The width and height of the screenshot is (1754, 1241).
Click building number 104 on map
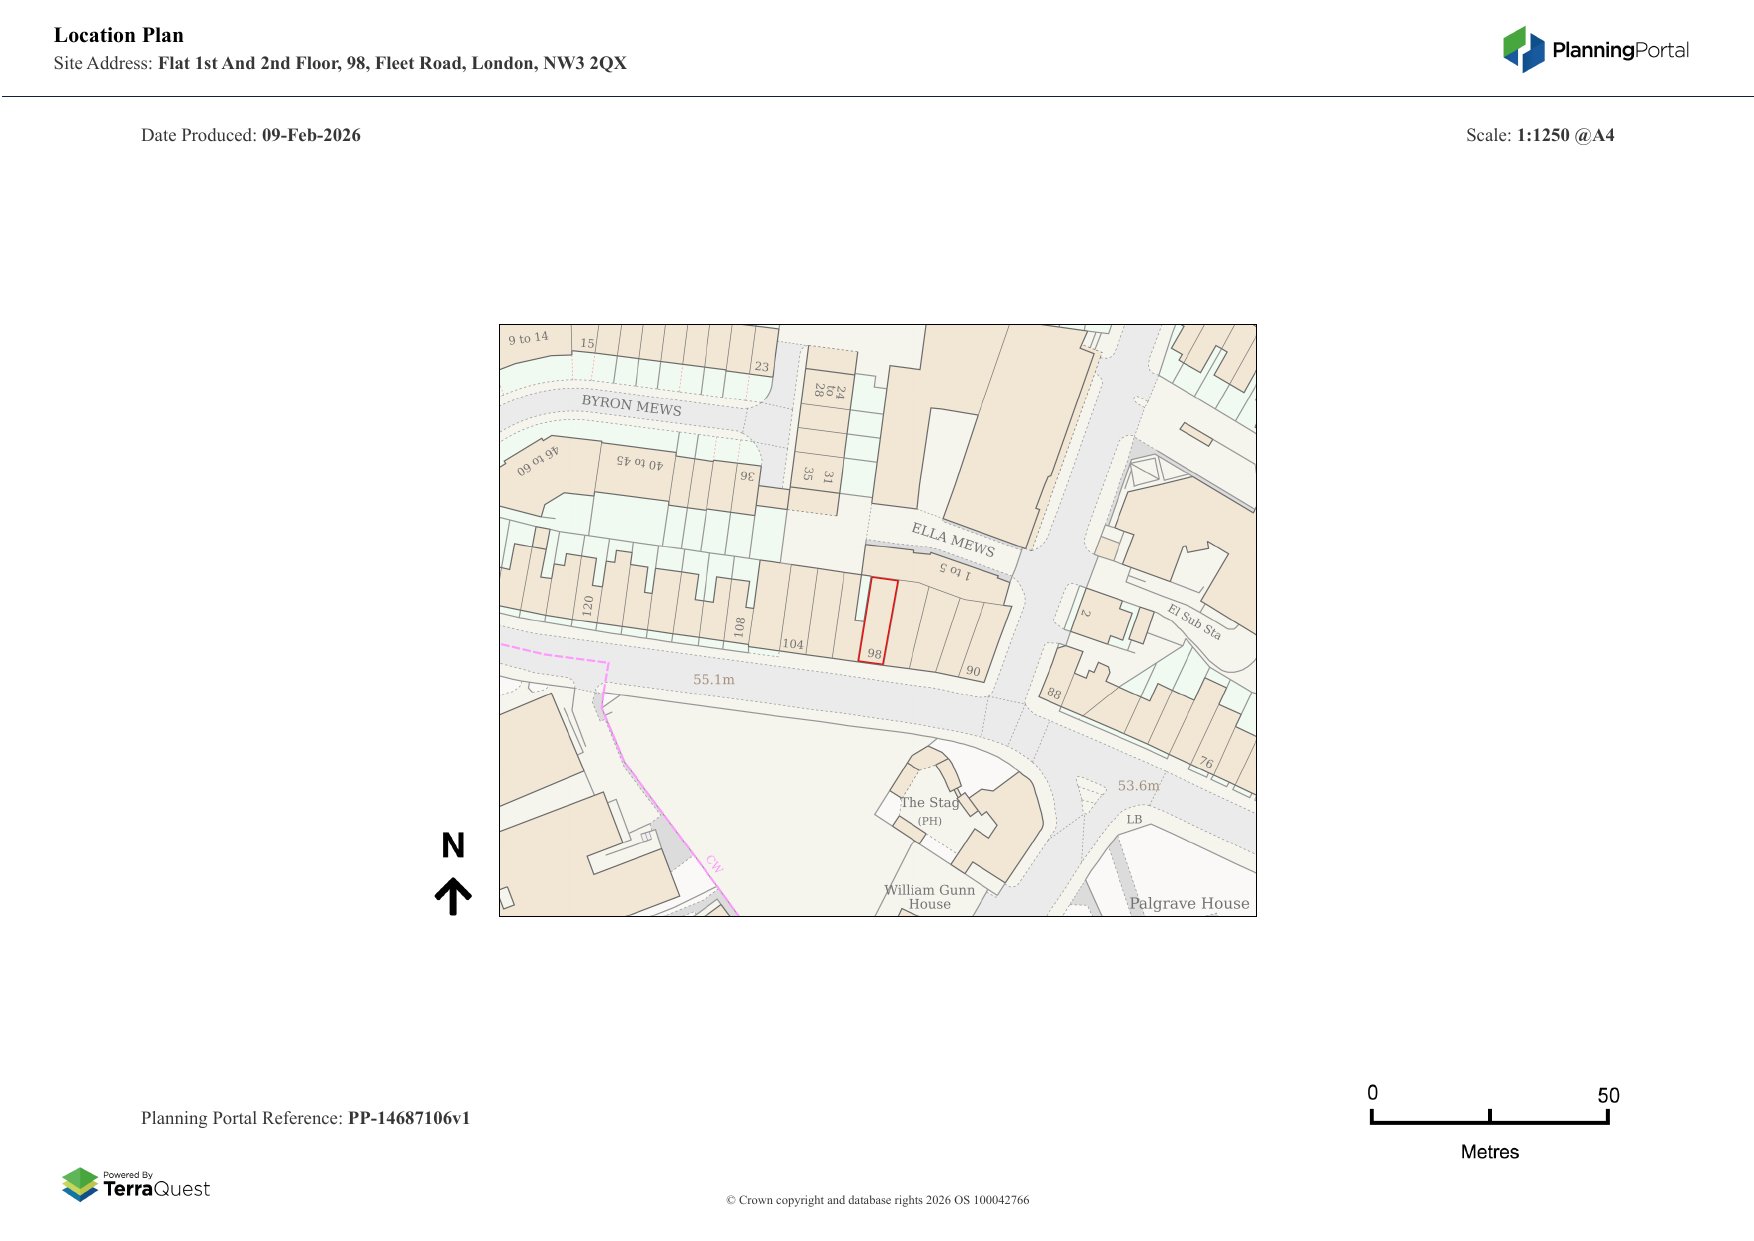(x=793, y=644)
